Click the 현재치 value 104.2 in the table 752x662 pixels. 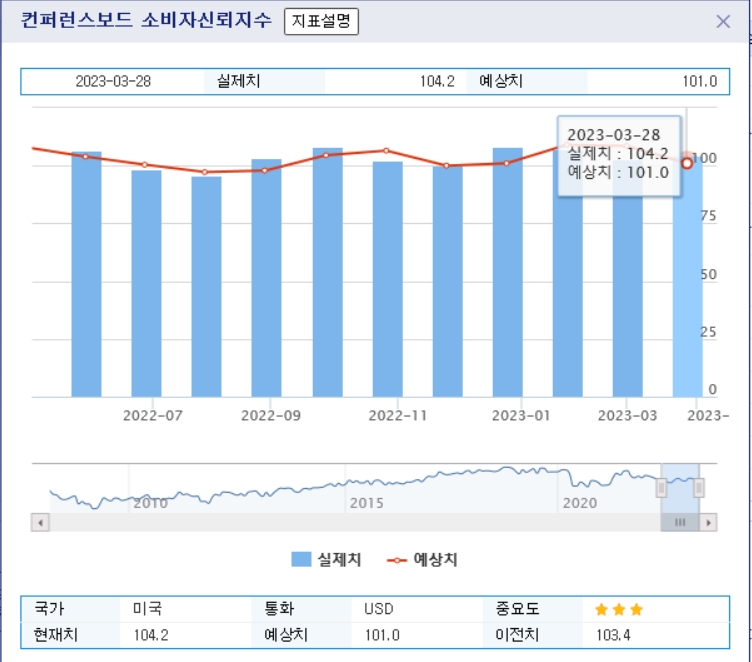click(x=151, y=635)
